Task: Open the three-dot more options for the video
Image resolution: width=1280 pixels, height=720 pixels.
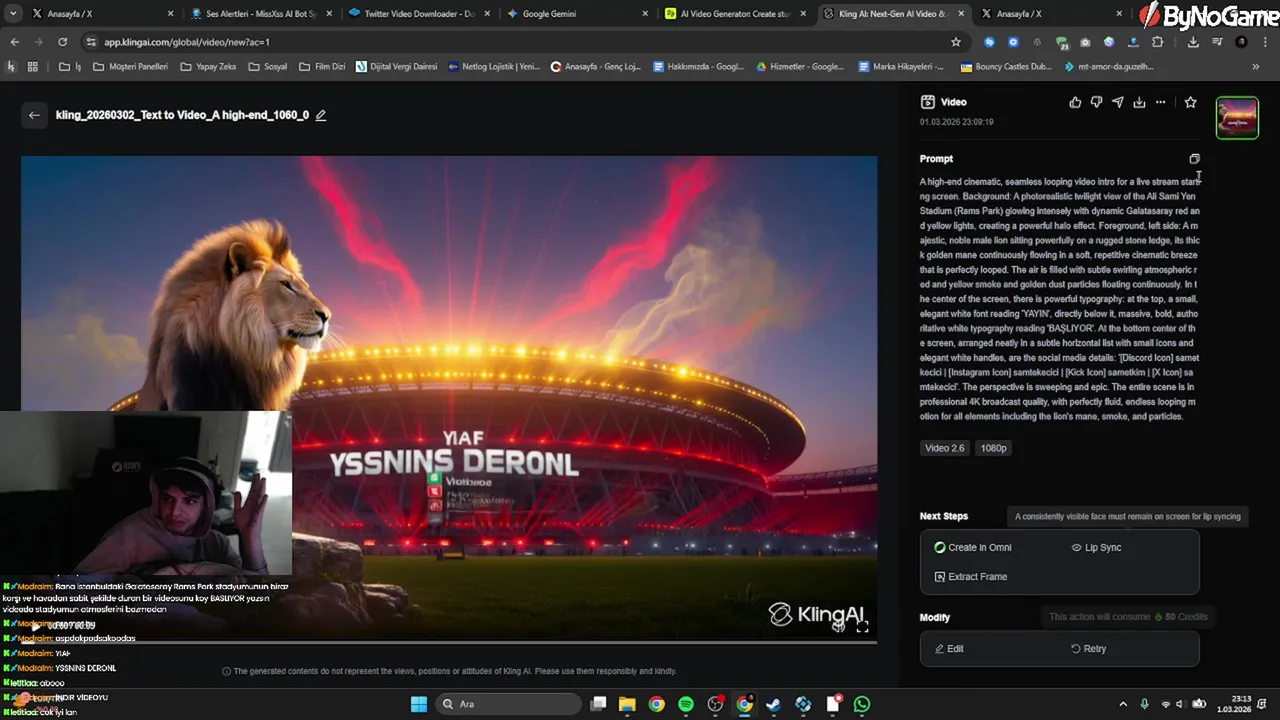Action: click(x=1160, y=102)
